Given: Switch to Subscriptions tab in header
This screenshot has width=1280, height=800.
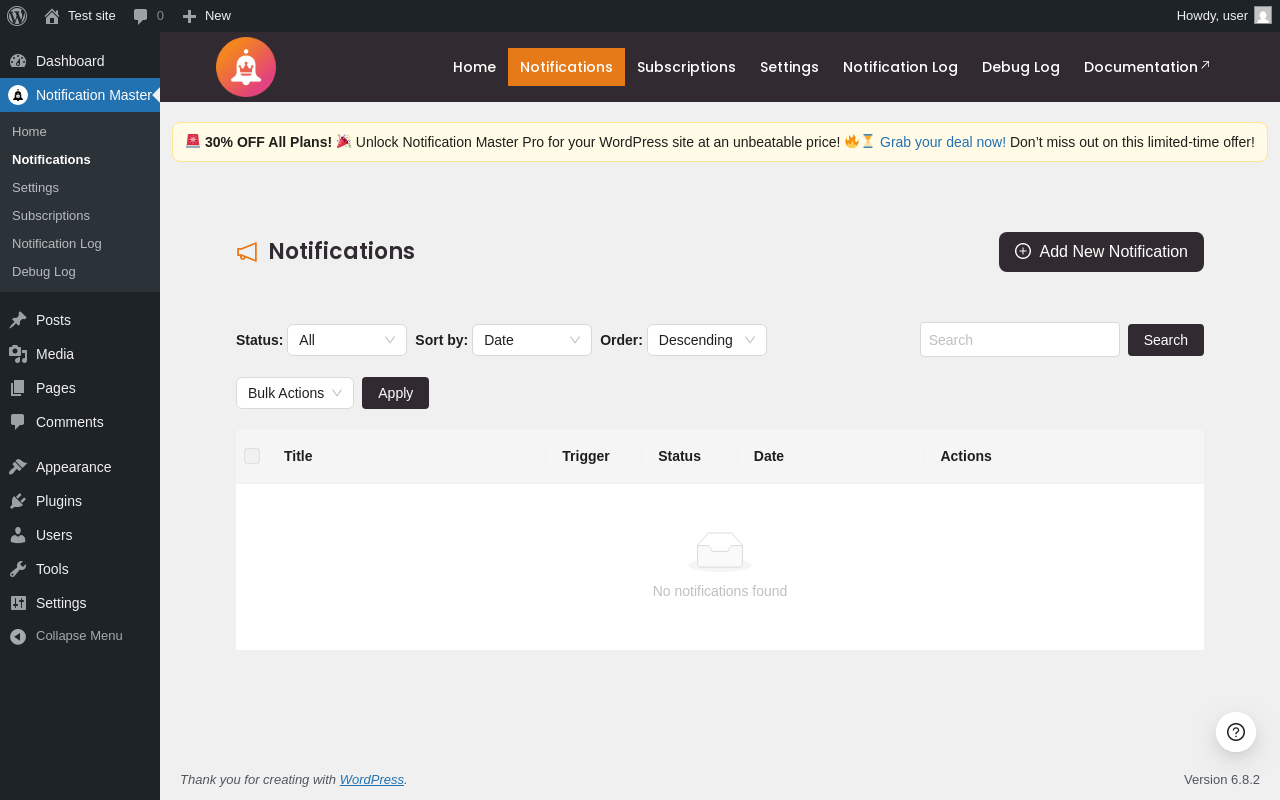Looking at the screenshot, I should [686, 67].
